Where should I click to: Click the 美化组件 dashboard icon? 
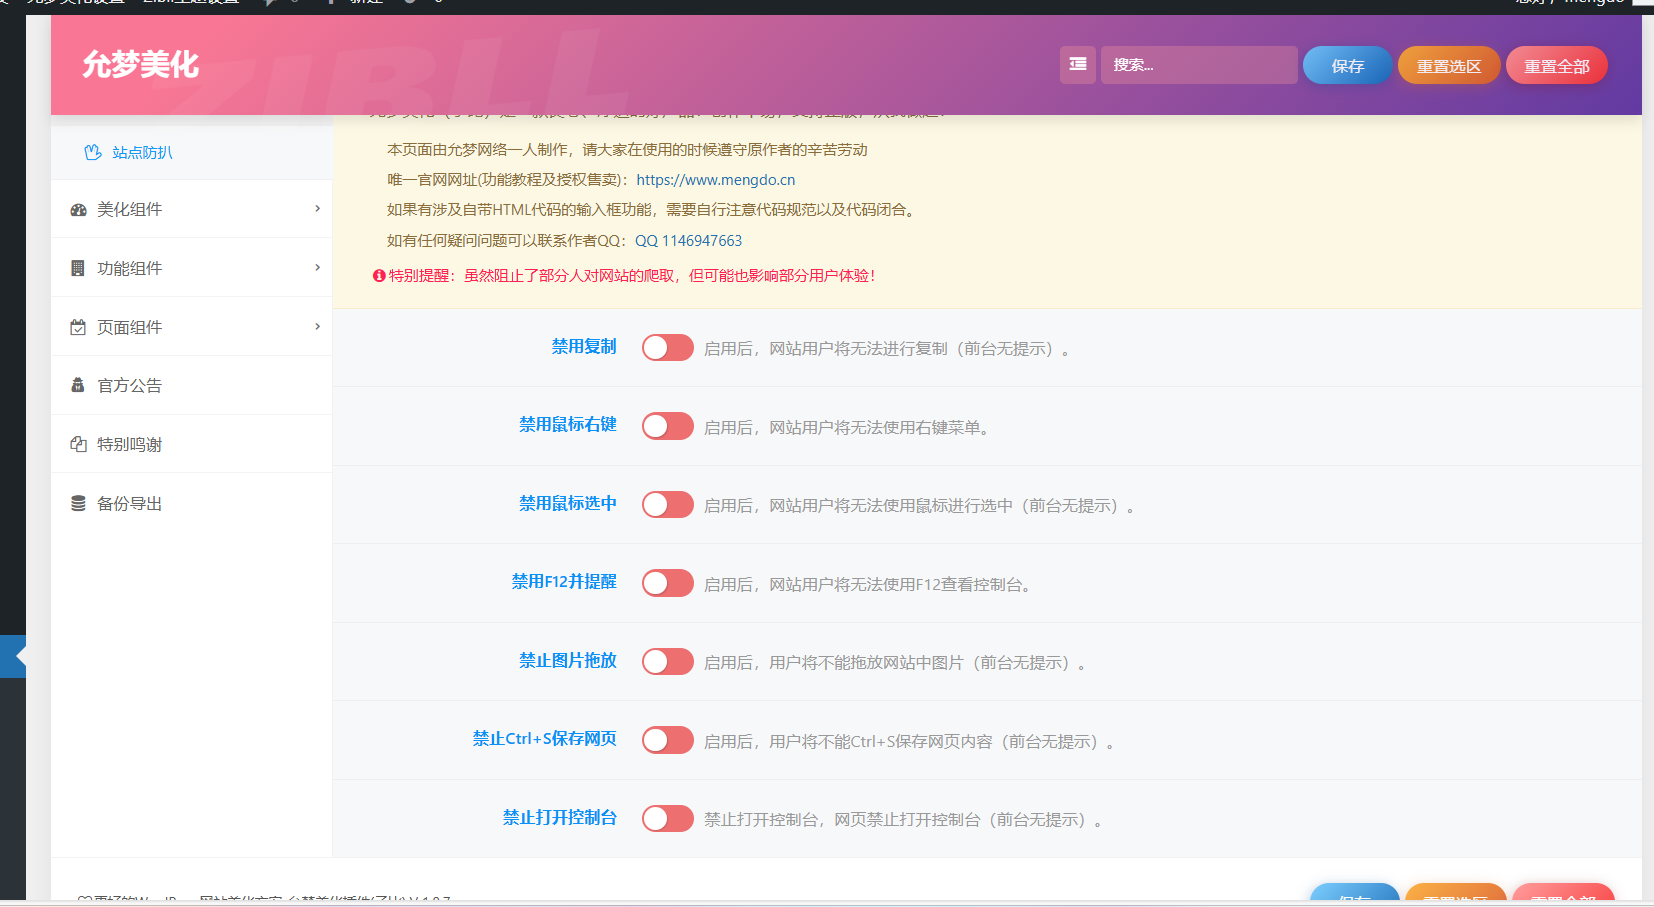click(78, 209)
